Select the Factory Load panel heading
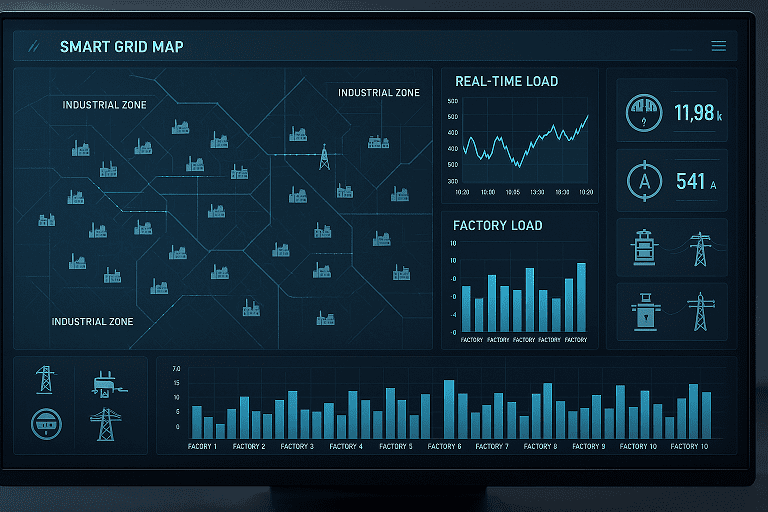Viewport: 768px width, 512px height. click(x=497, y=225)
